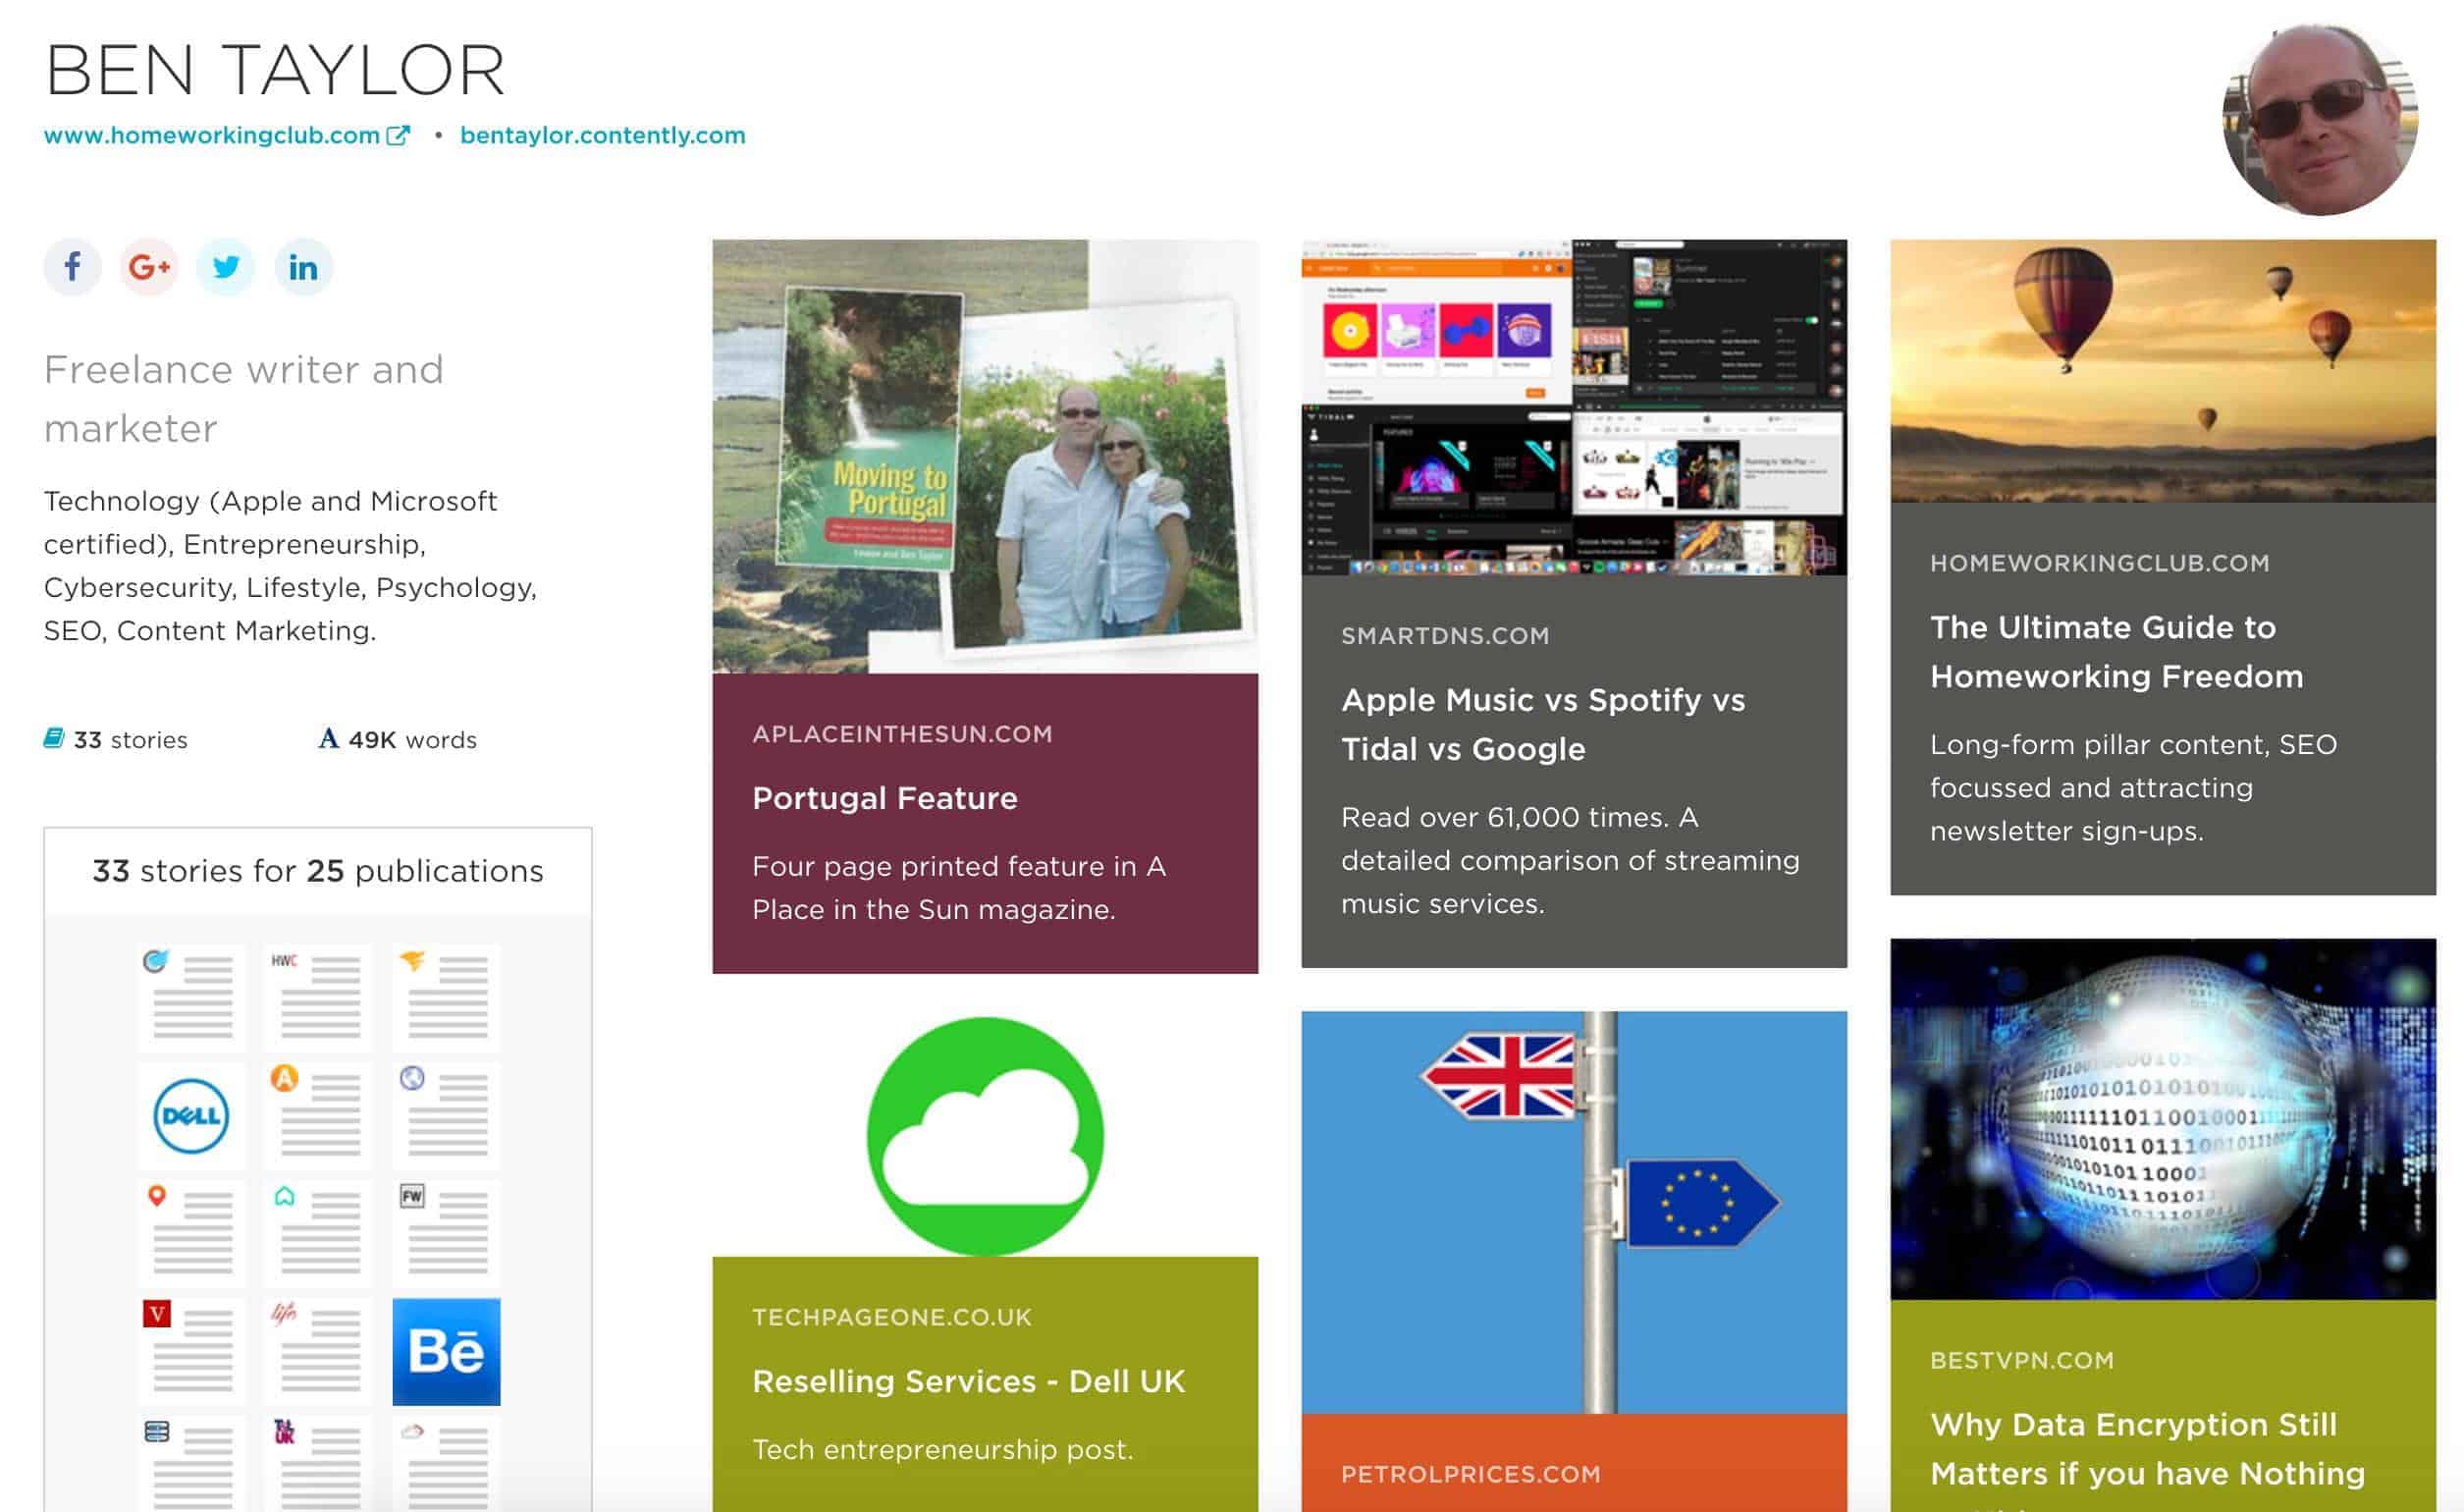Open 'The Ultimate Guide to Homeworking Freedom' story
This screenshot has height=1512, width=2464.
pos(2116,651)
